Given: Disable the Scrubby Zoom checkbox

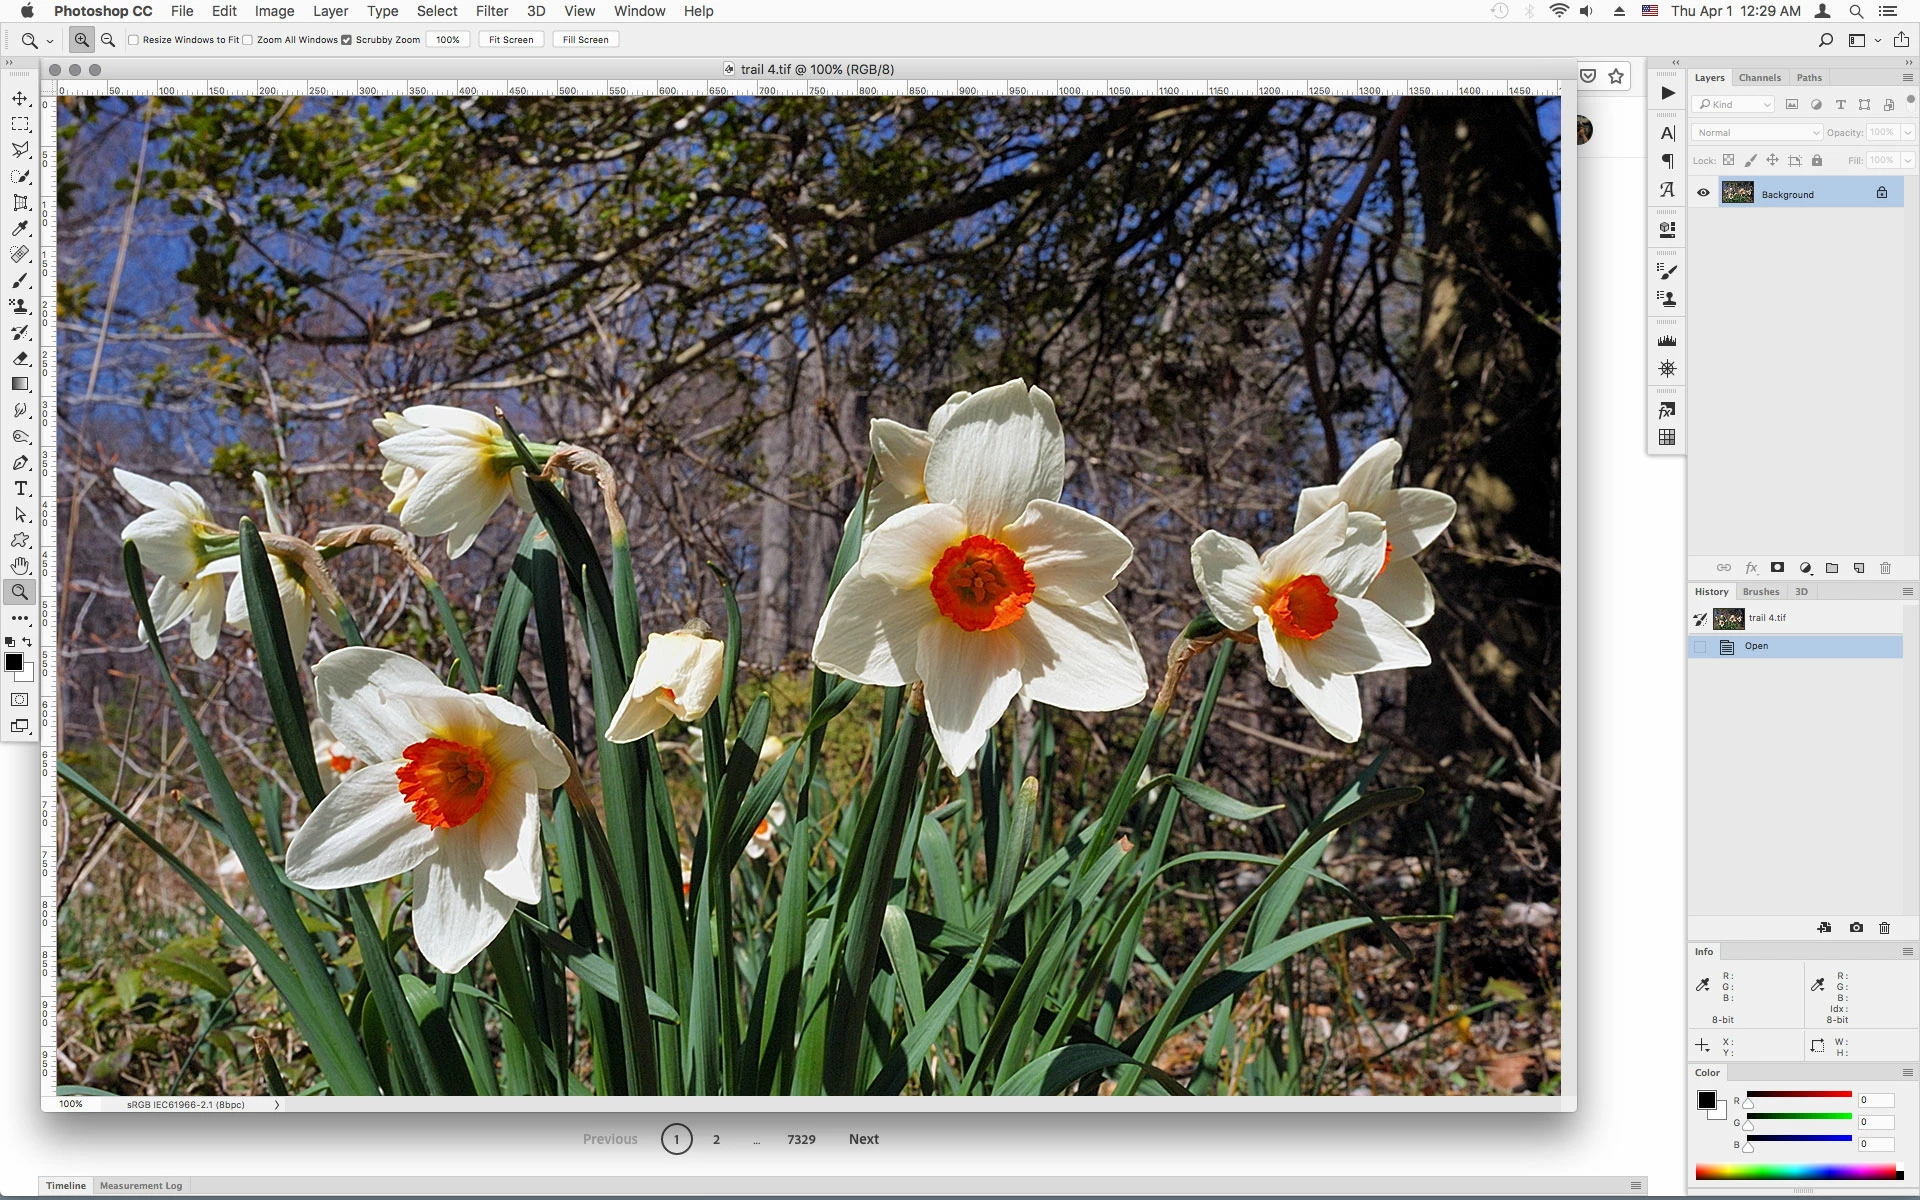Looking at the screenshot, I should click(x=347, y=40).
